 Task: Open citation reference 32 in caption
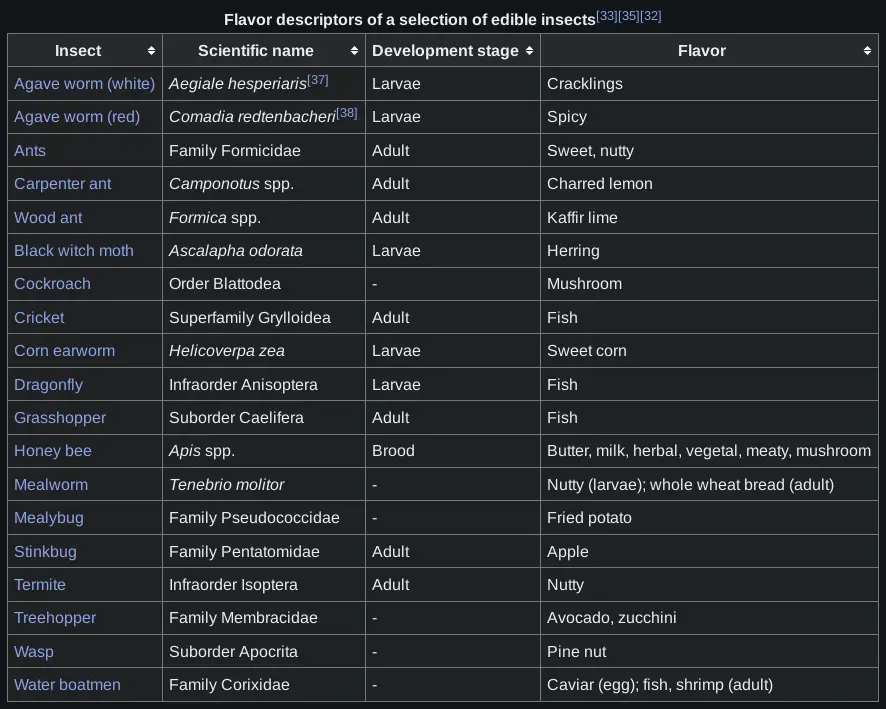tap(651, 16)
